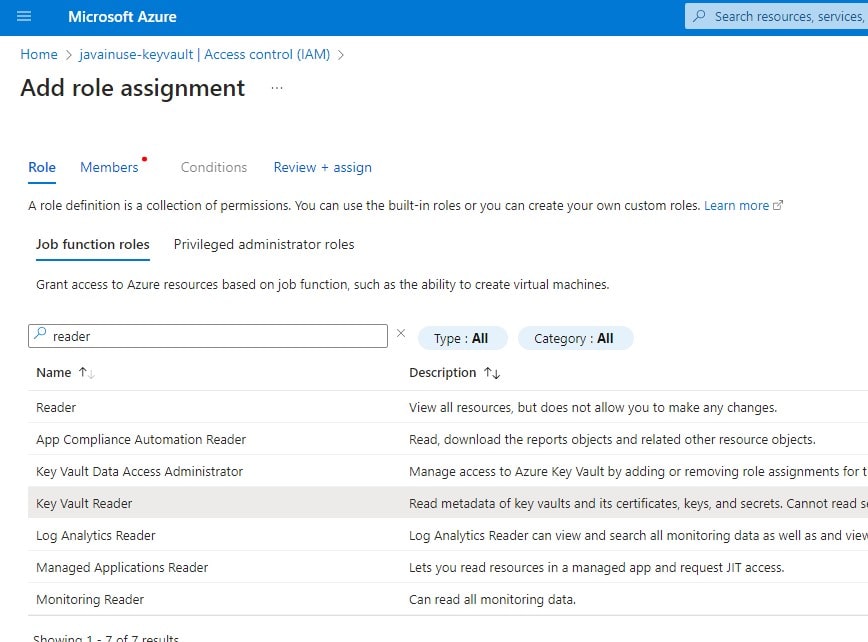868x642 pixels.
Task: Click description 'Lets you read resources in a managed app'
Action: (x=596, y=567)
